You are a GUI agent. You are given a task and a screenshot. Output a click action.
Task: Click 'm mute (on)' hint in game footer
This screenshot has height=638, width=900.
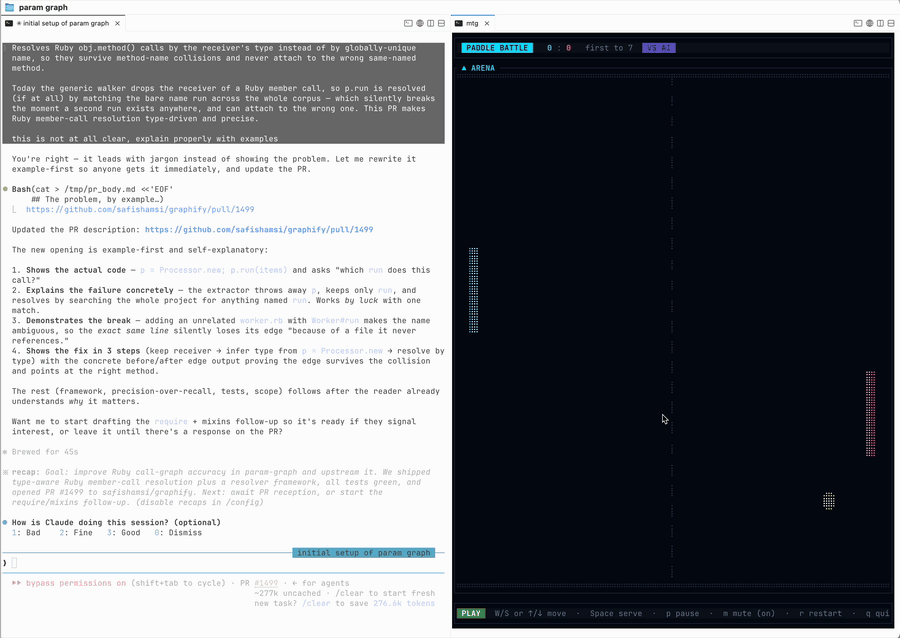pyautogui.click(x=748, y=613)
